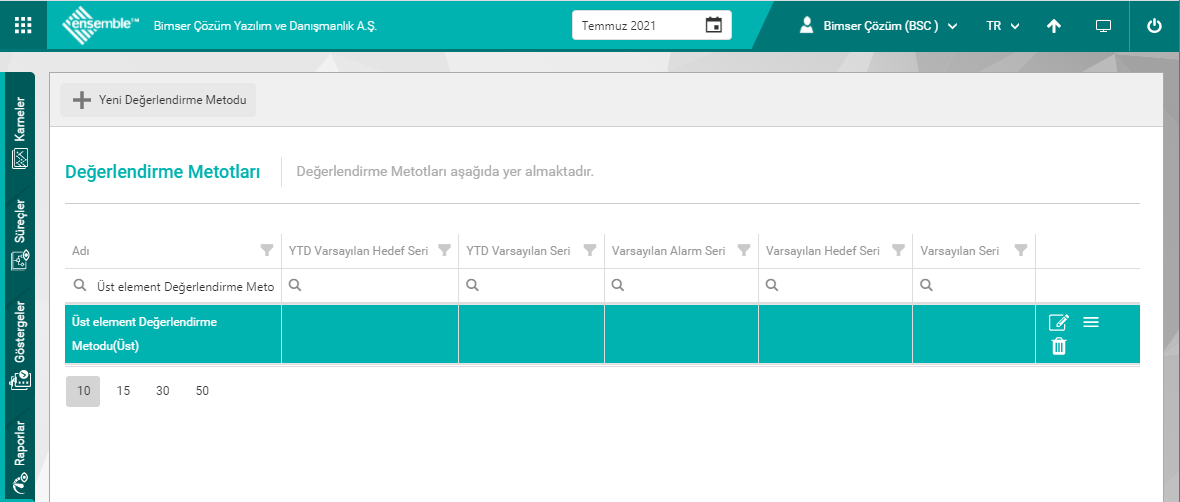Open the Göstergeler sidebar tab
This screenshot has width=1180, height=502.
pyautogui.click(x=20, y=345)
